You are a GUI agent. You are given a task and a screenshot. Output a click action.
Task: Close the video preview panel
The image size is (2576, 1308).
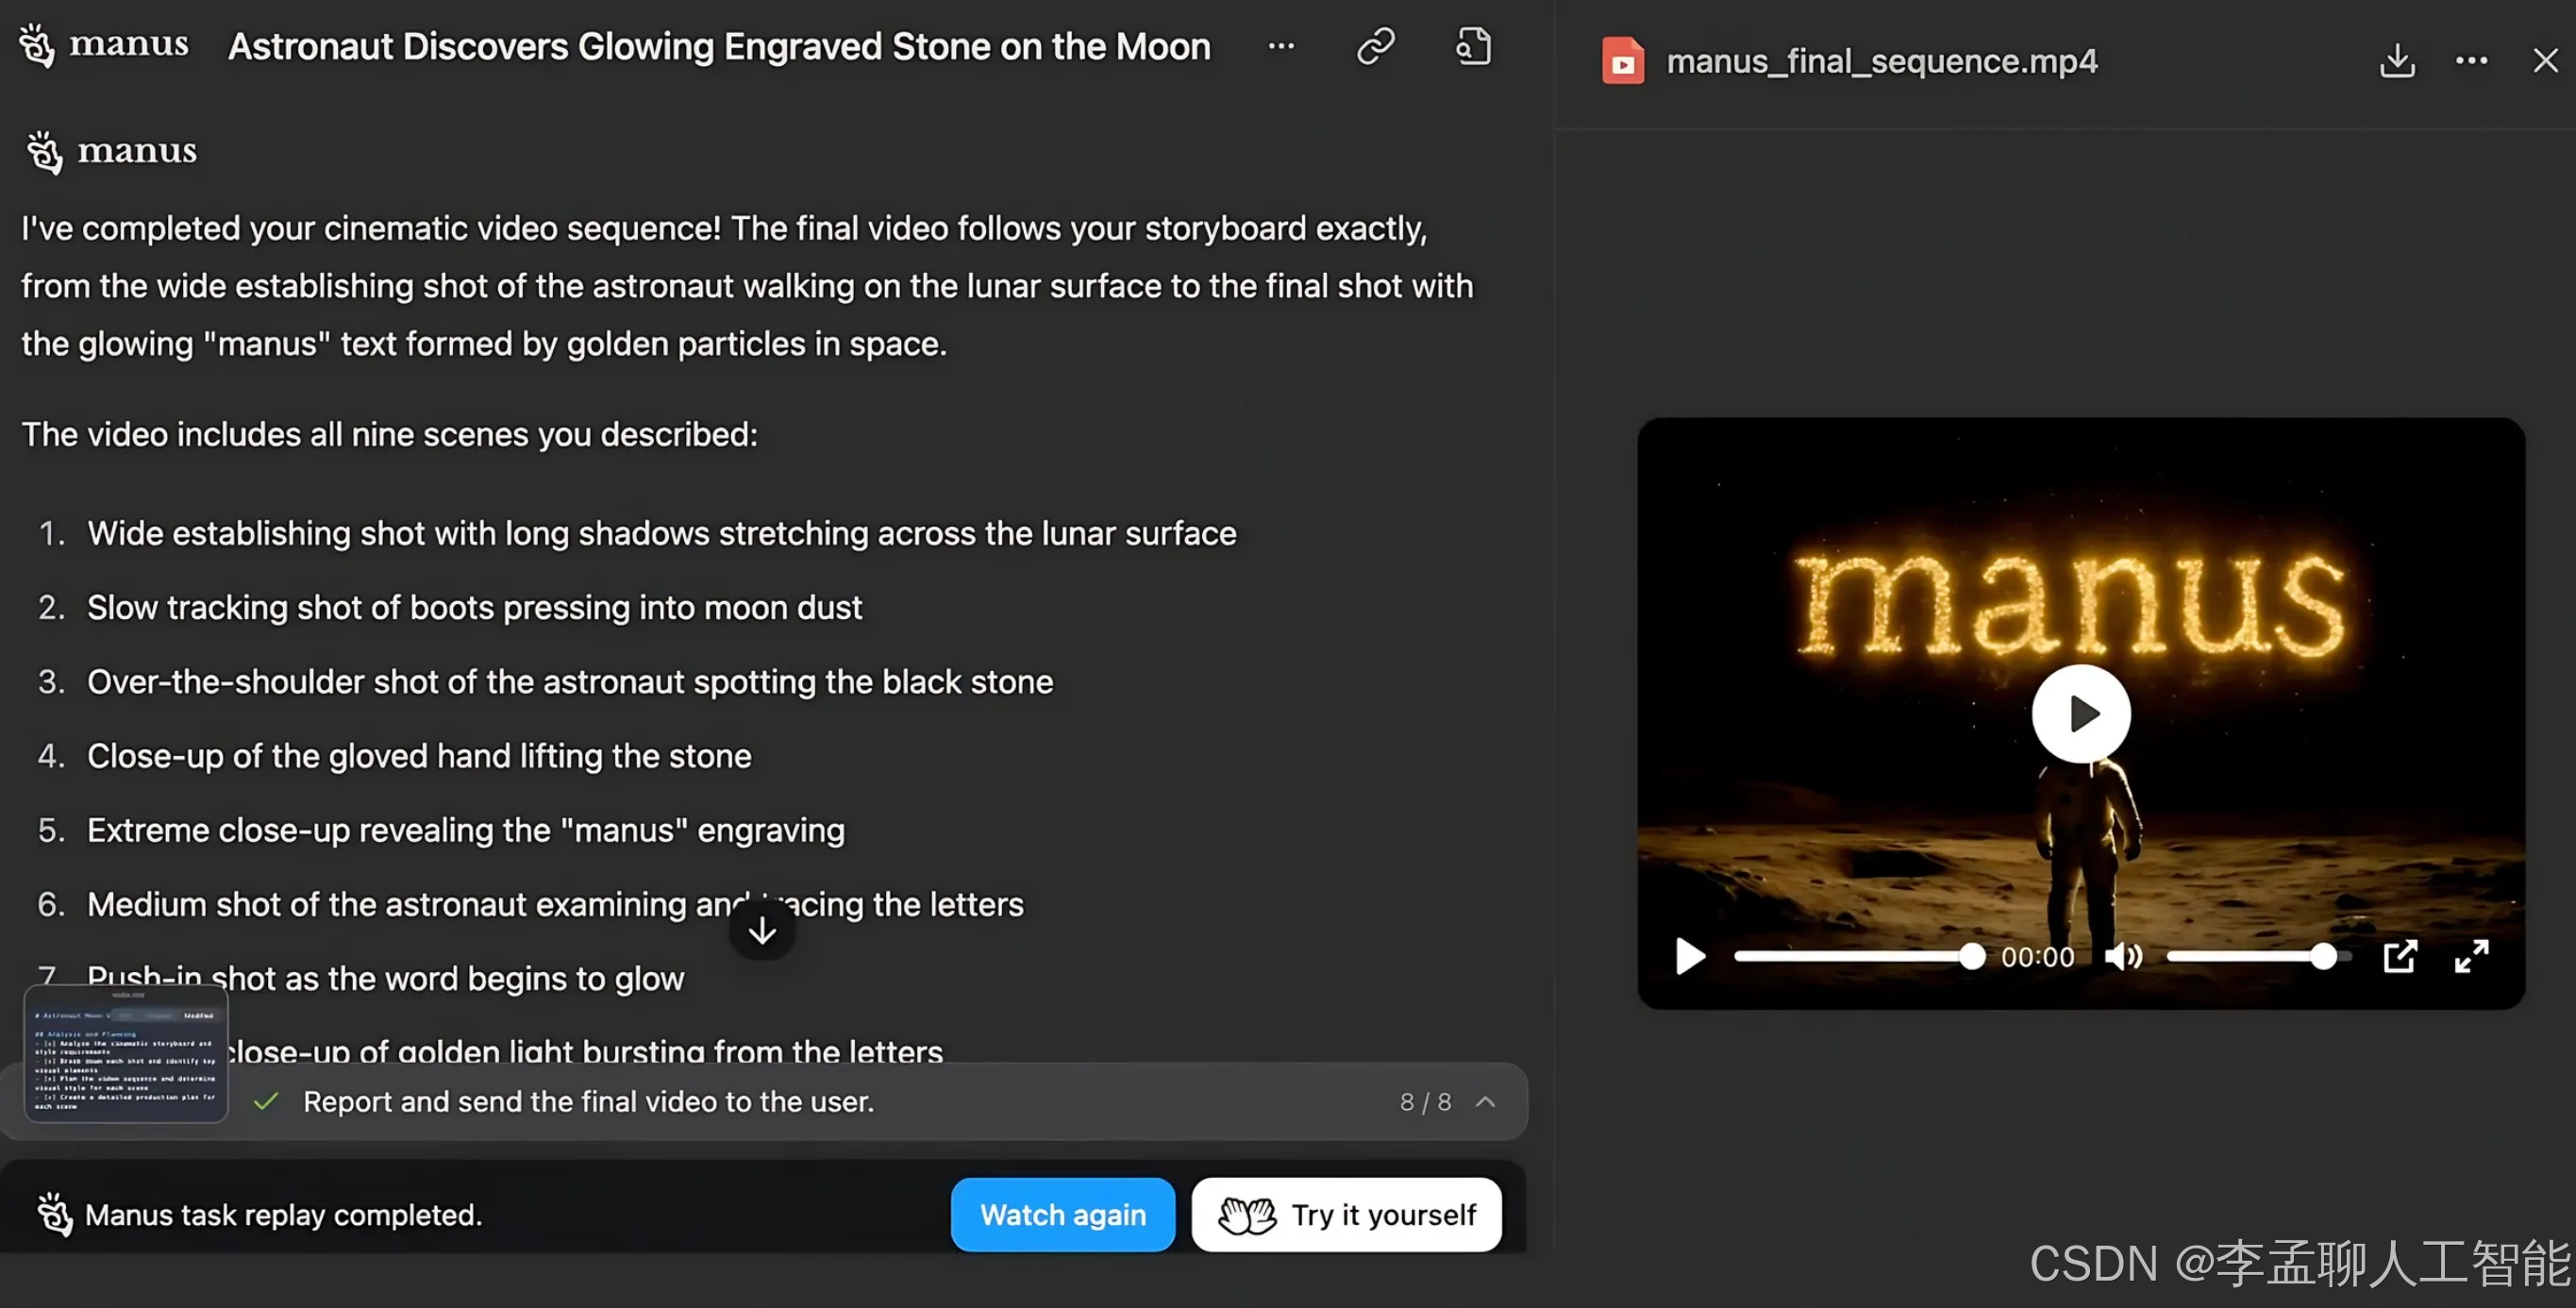2545,61
